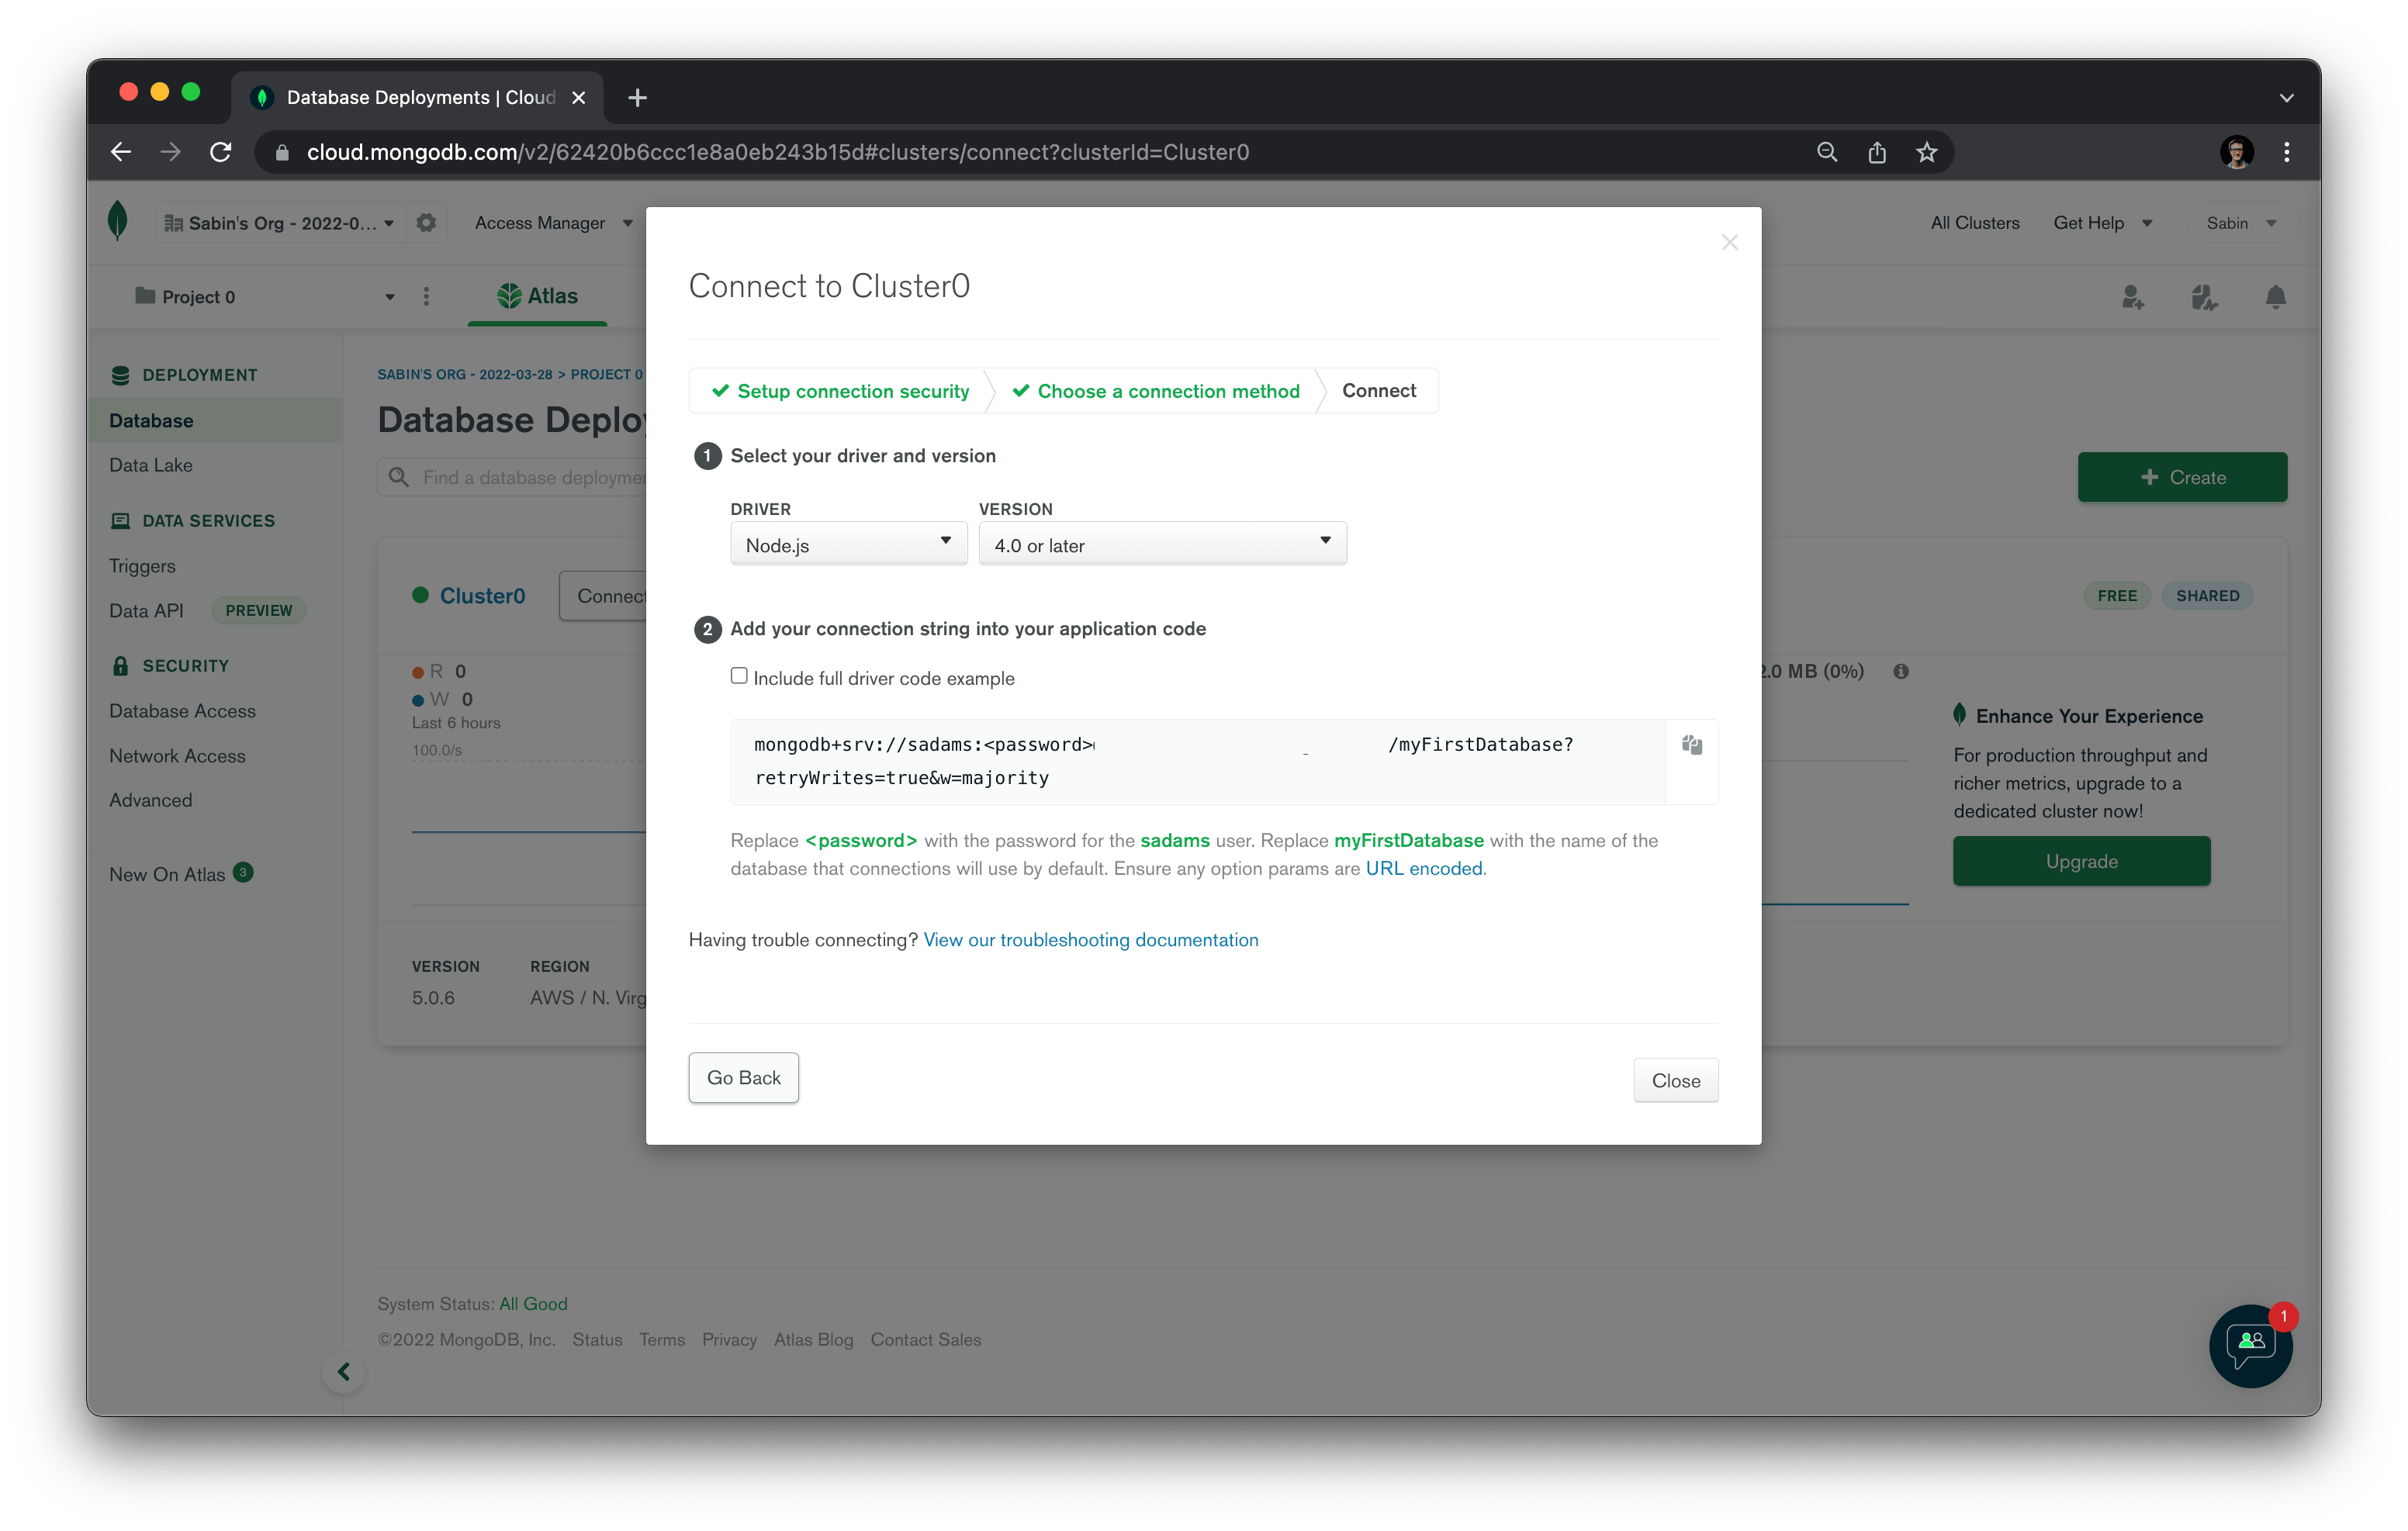This screenshot has width=2408, height=1531.
Task: Open the URL encoded link
Action: [x=1424, y=868]
